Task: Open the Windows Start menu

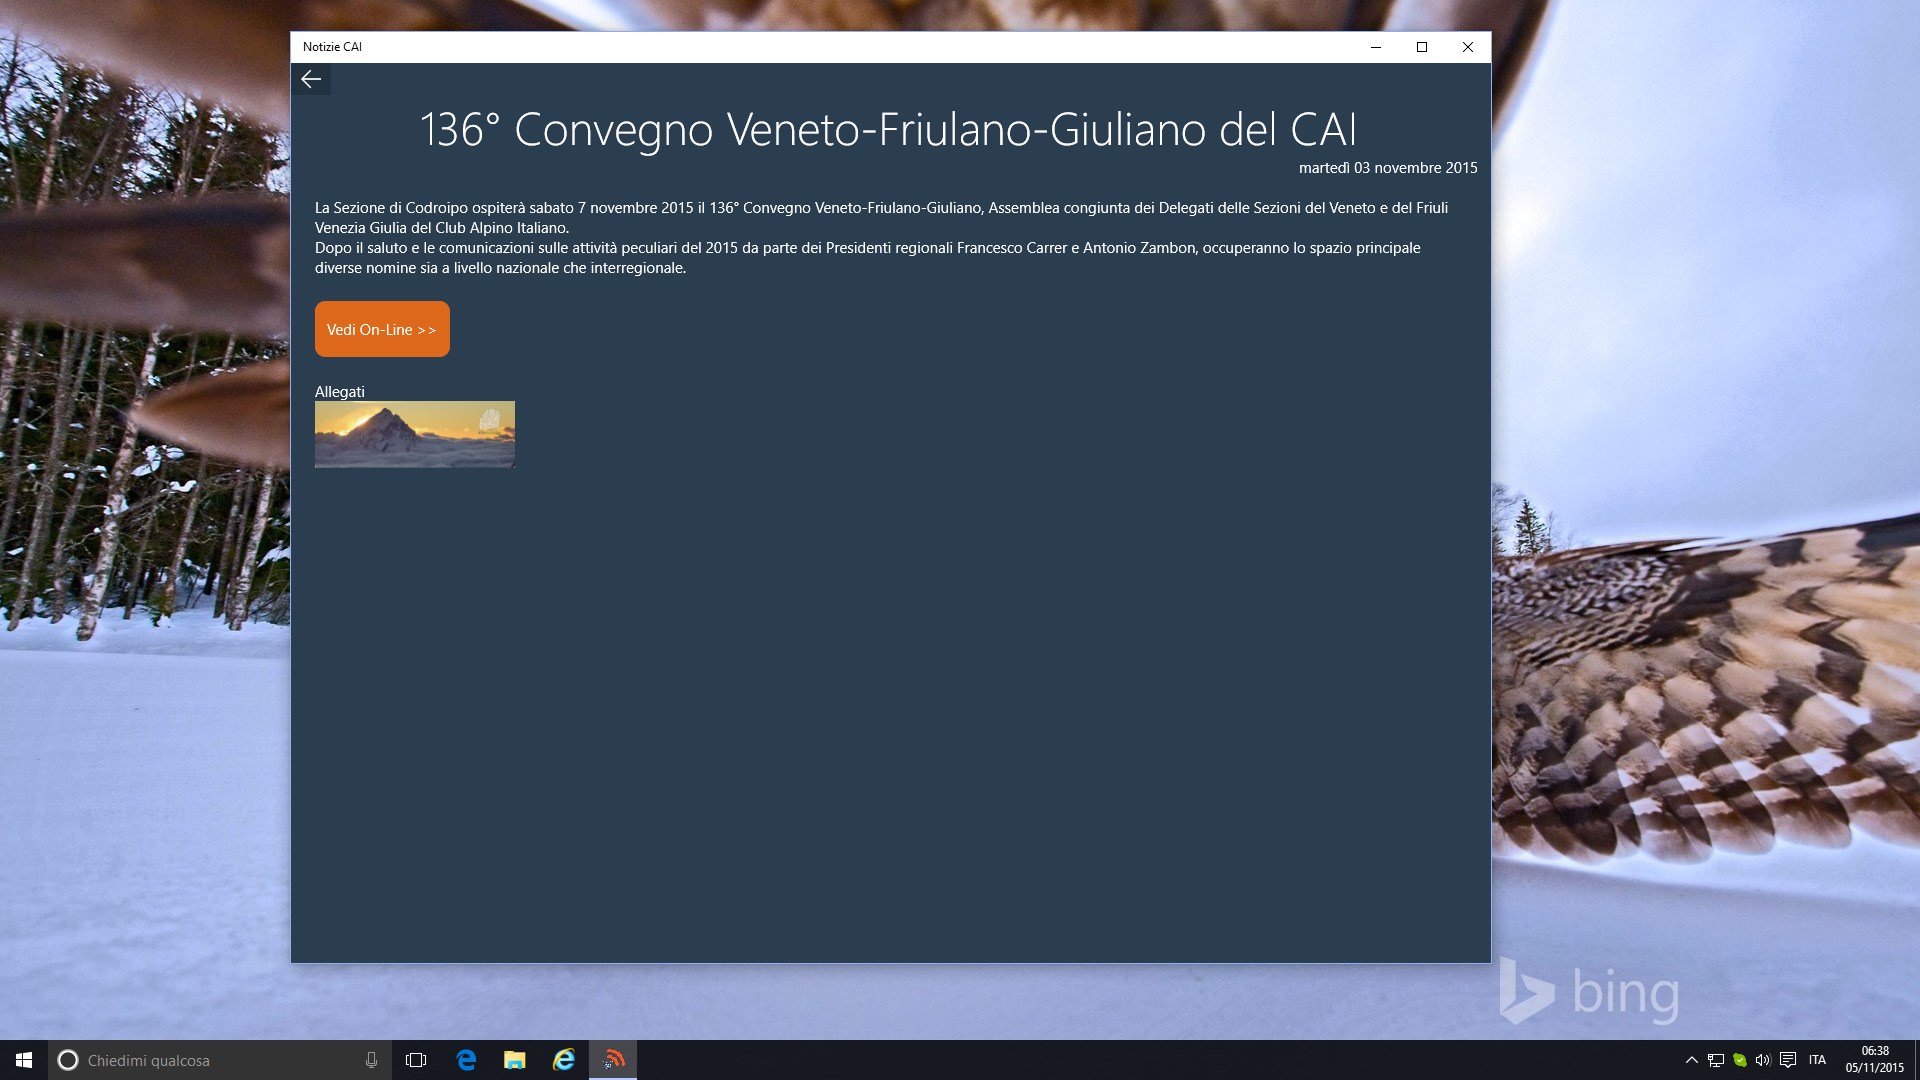Action: (23, 1060)
